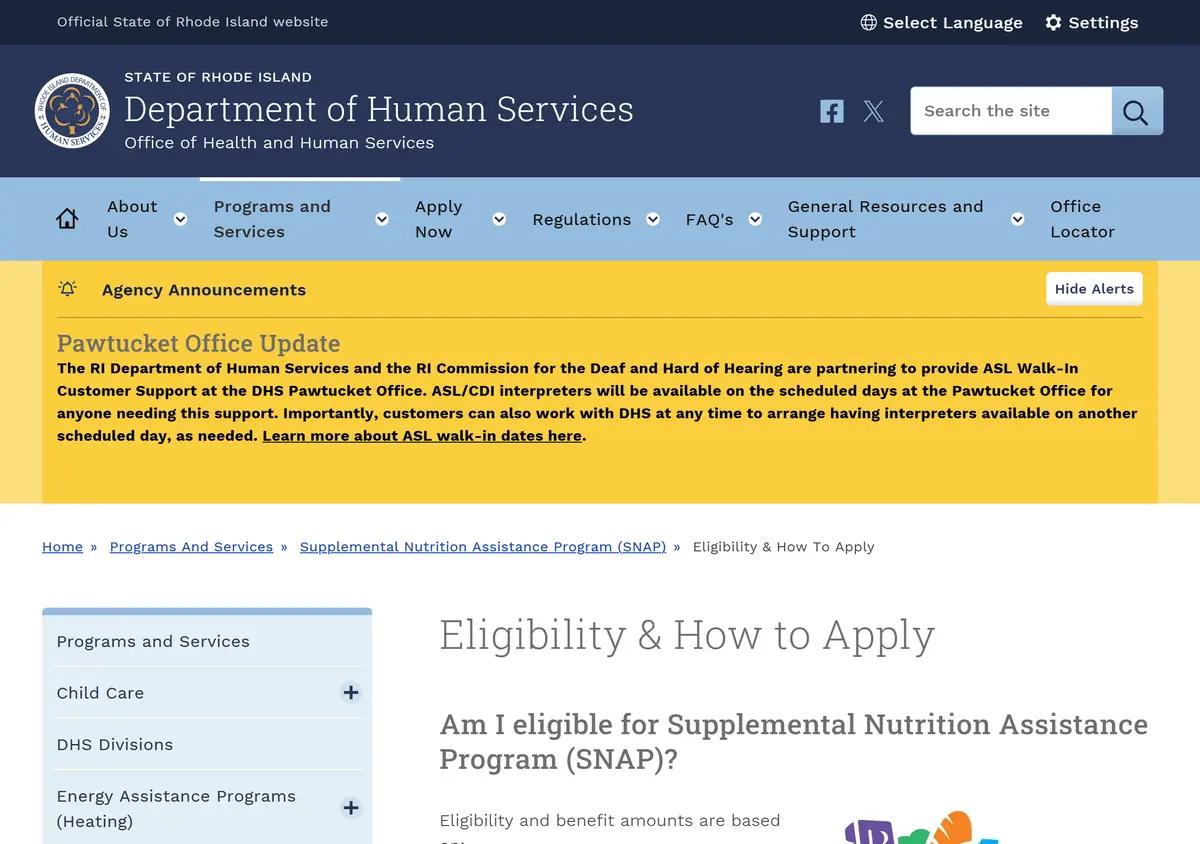Viewport: 1200px width, 844px height.
Task: Click the gear icon next to Settings
Action: [x=1053, y=22]
